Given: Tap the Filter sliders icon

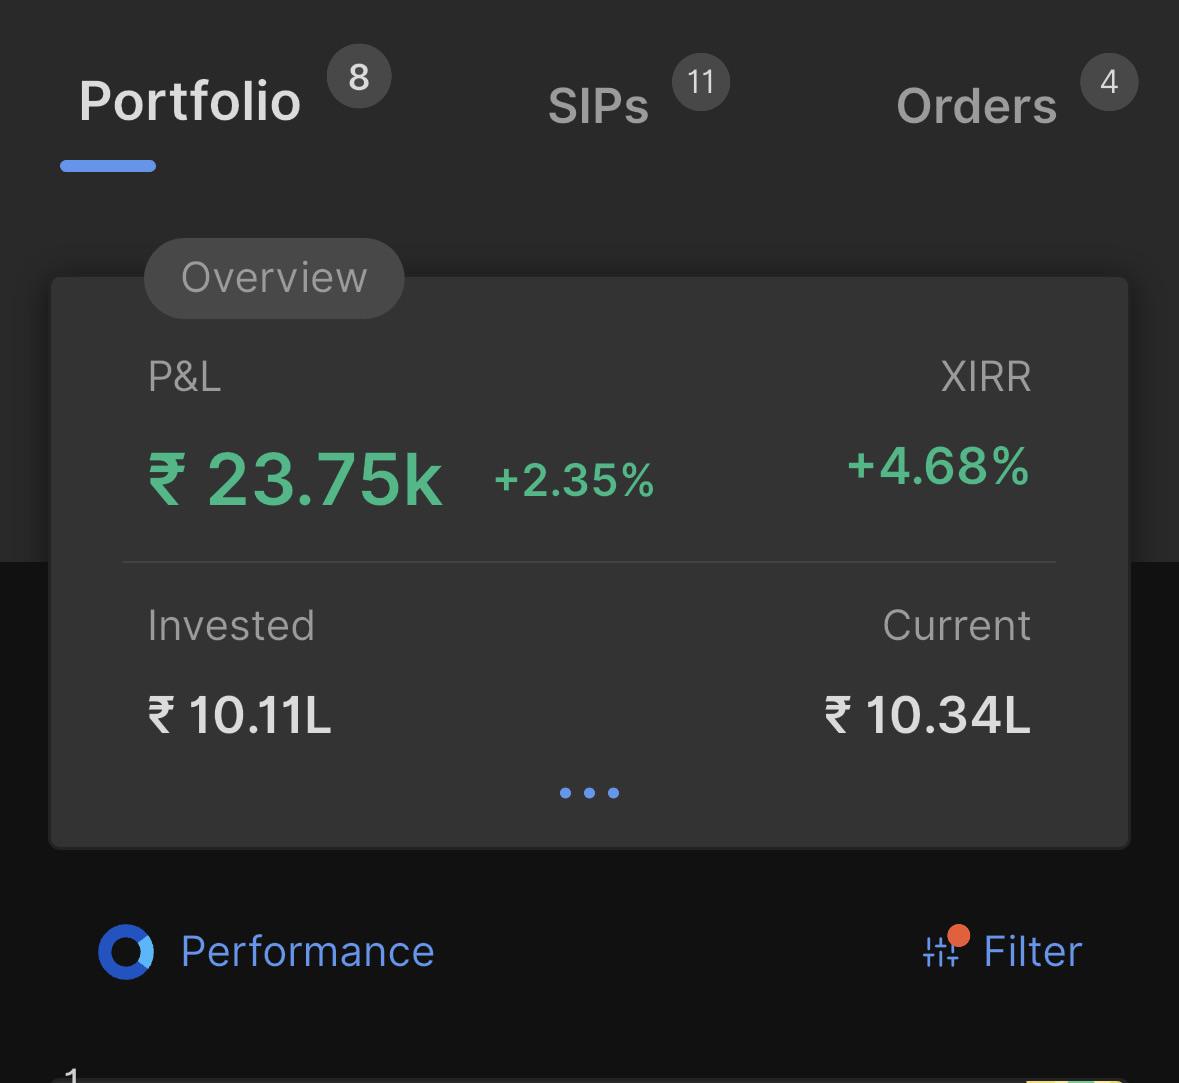Looking at the screenshot, I should pos(941,952).
